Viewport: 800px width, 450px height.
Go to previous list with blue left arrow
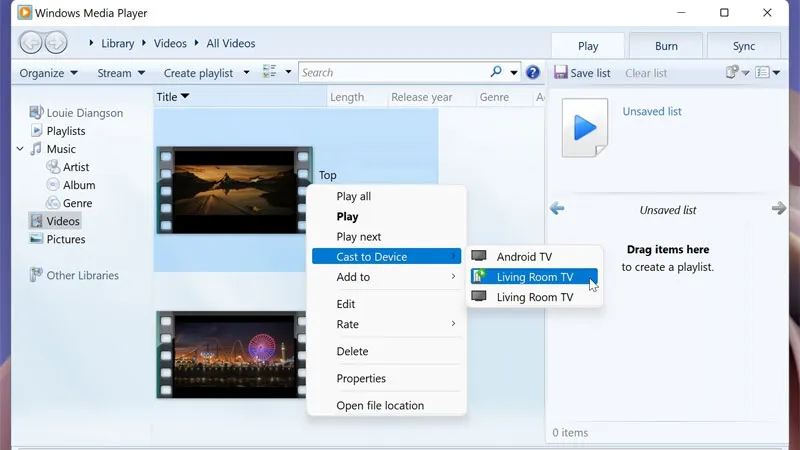click(x=557, y=208)
